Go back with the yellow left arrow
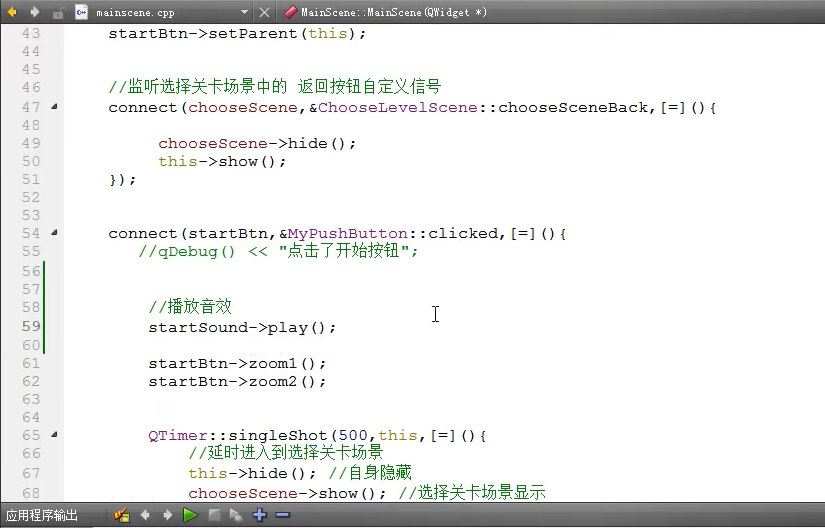The image size is (825, 528). pyautogui.click(x=12, y=12)
